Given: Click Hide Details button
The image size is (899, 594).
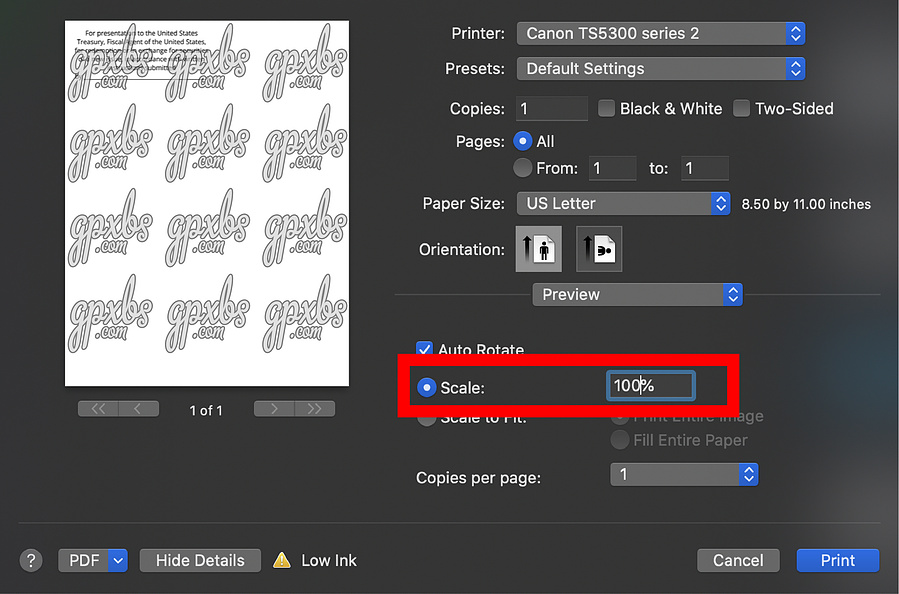Looking at the screenshot, I should pos(200,560).
